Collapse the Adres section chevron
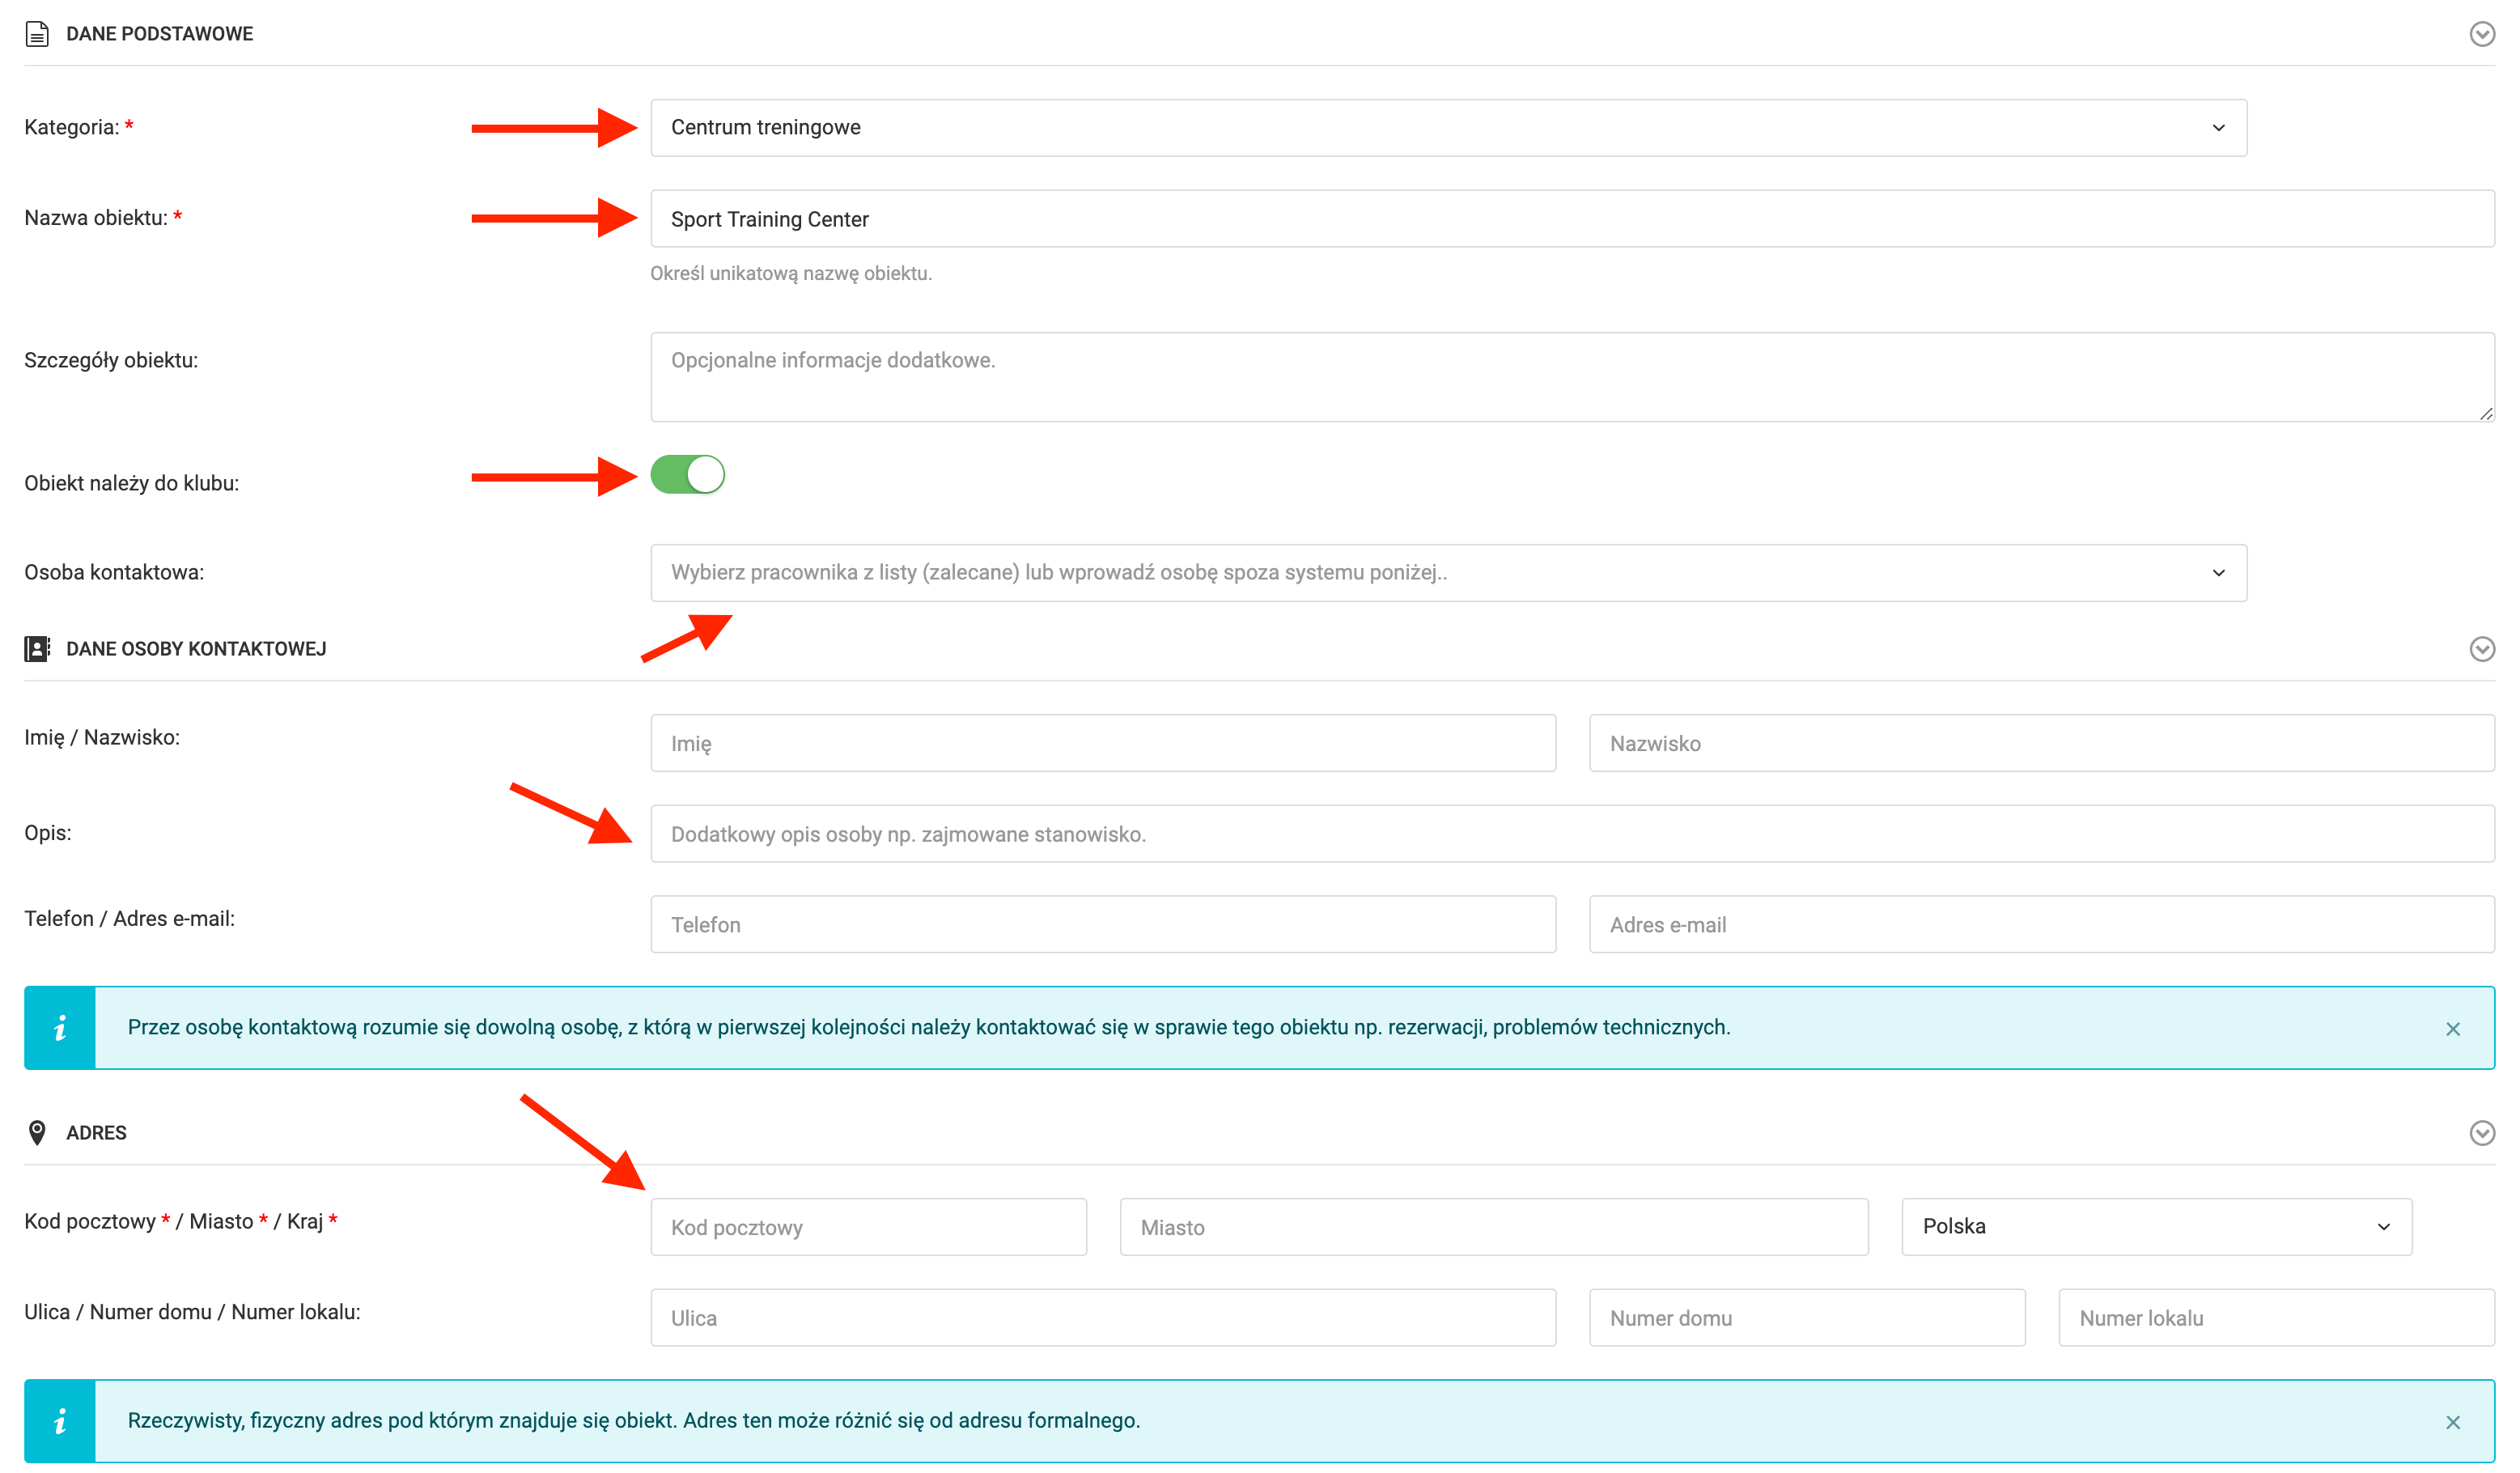The image size is (2520, 1473). pyautogui.click(x=2481, y=1133)
